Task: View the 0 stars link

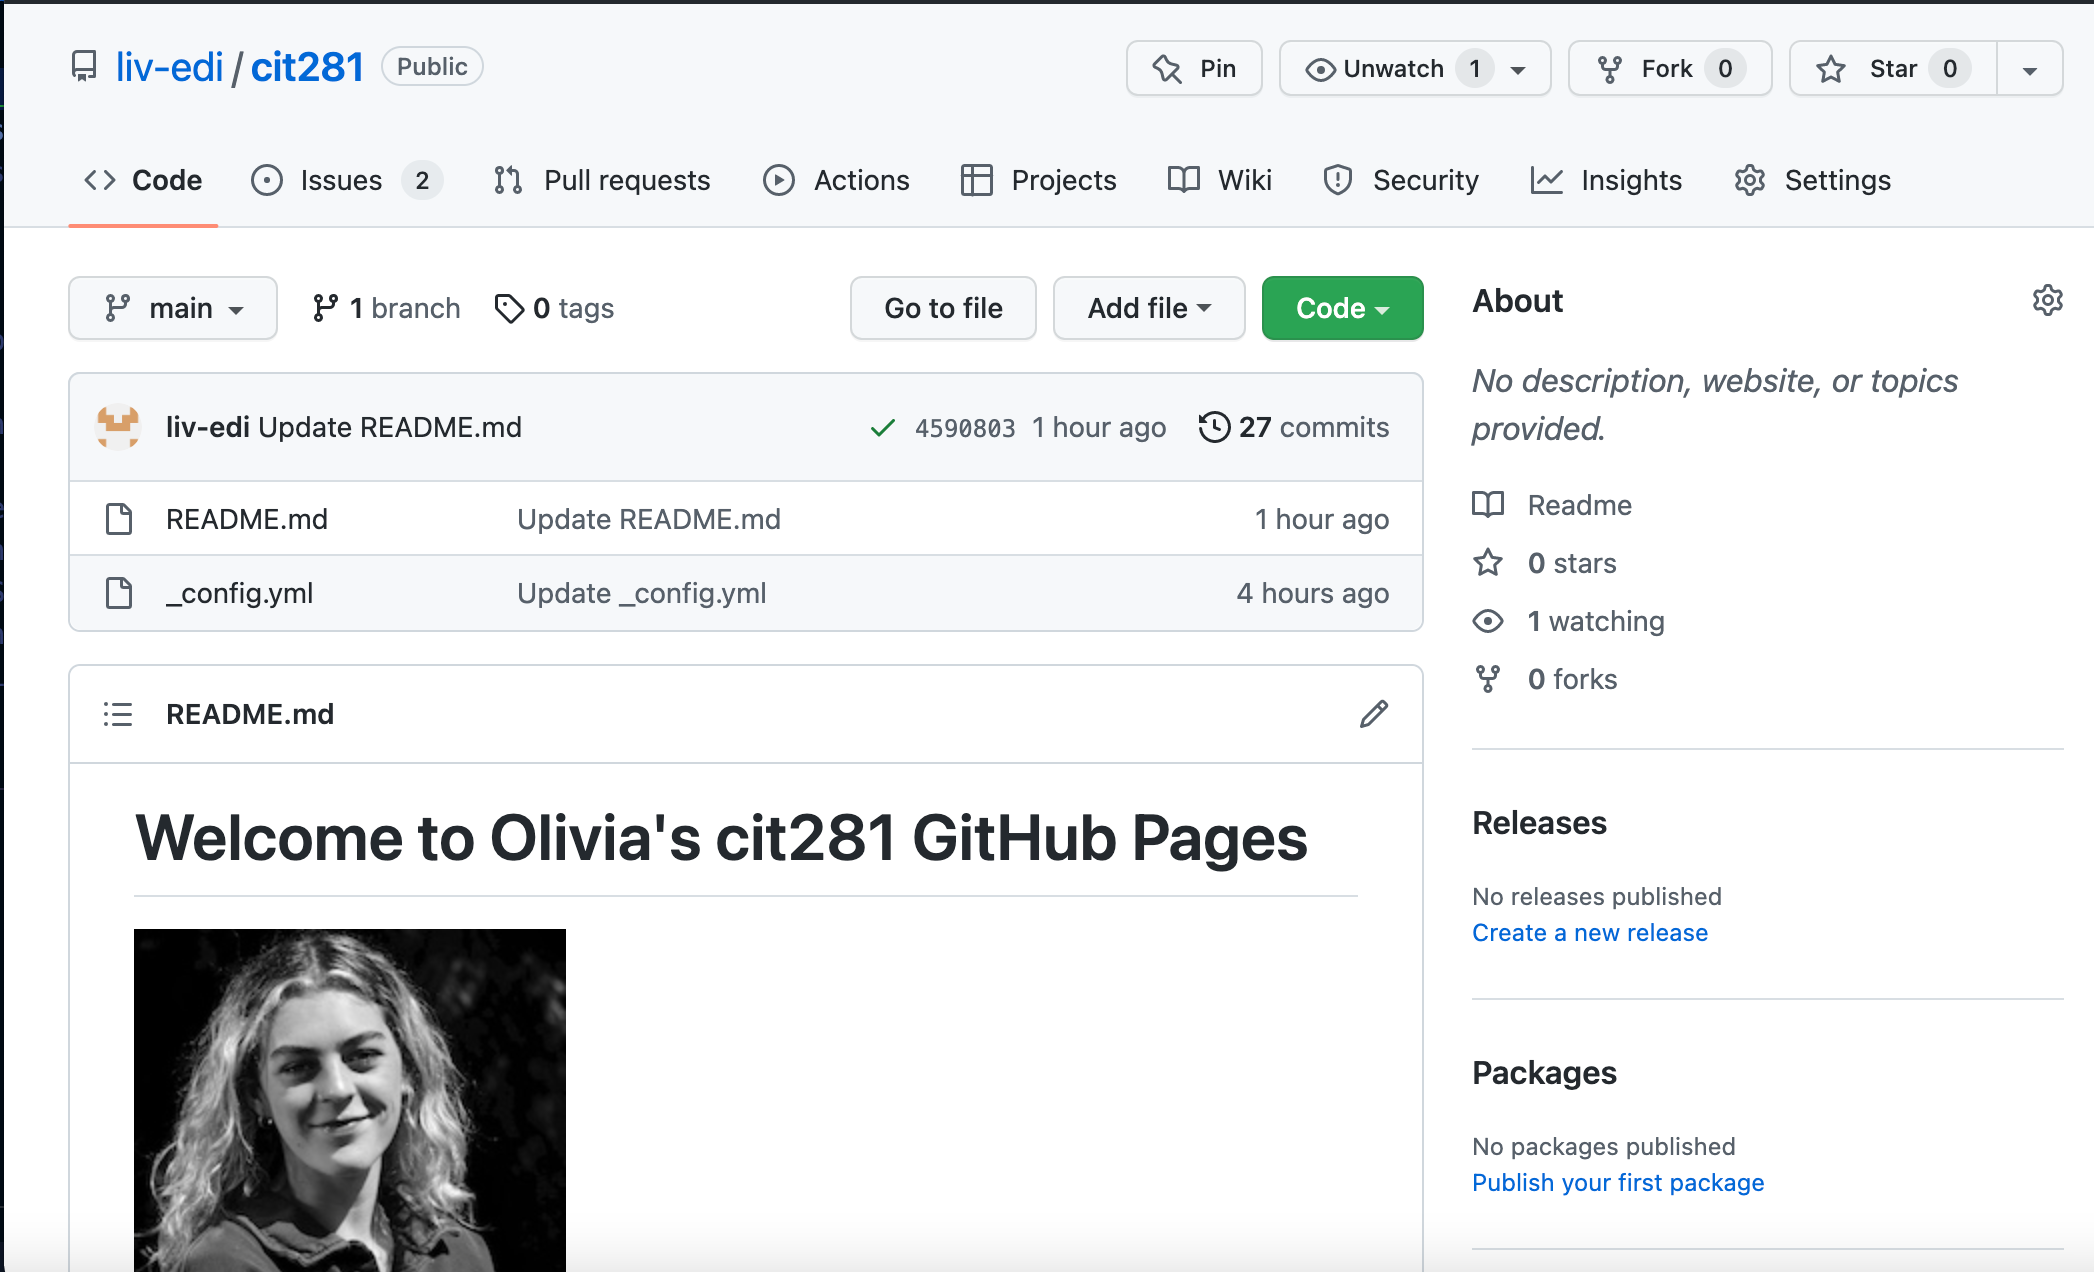Action: click(1572, 563)
